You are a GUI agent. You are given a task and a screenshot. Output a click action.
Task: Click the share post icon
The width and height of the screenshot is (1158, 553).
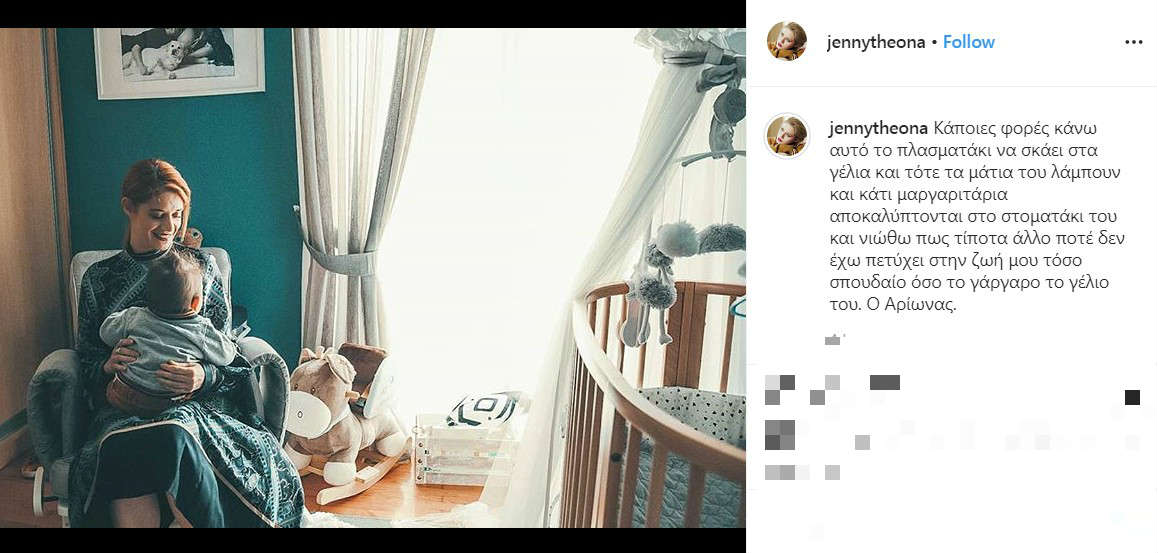click(x=884, y=382)
